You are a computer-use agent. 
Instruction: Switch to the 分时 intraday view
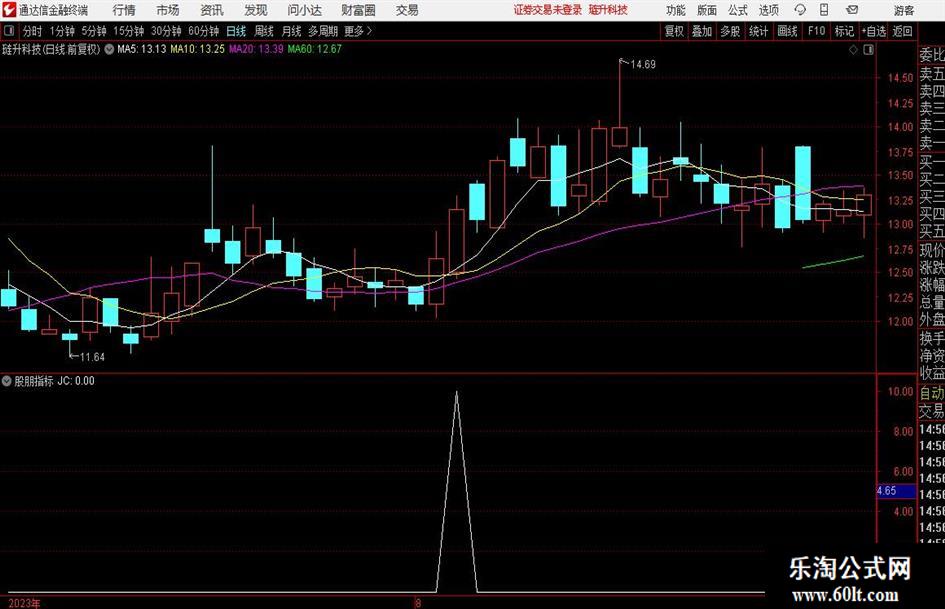pyautogui.click(x=33, y=31)
